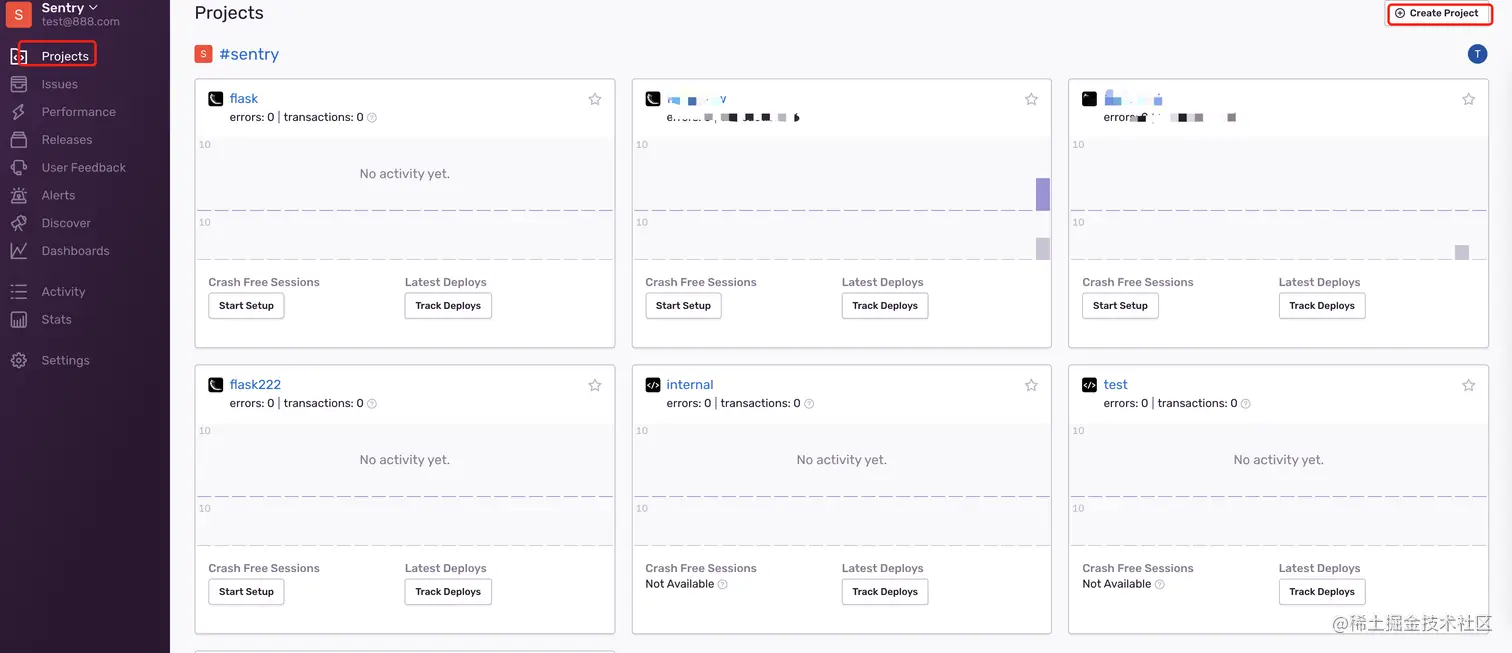Star the flask project
The height and width of the screenshot is (653, 1512).
click(595, 99)
